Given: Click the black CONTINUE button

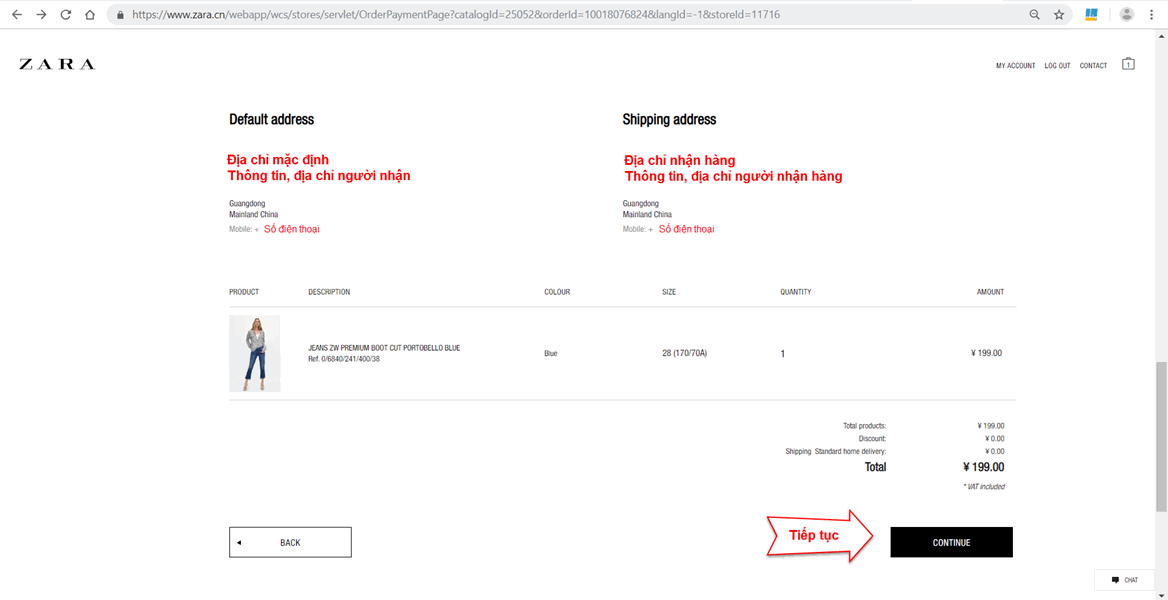Looking at the screenshot, I should click(x=951, y=543).
